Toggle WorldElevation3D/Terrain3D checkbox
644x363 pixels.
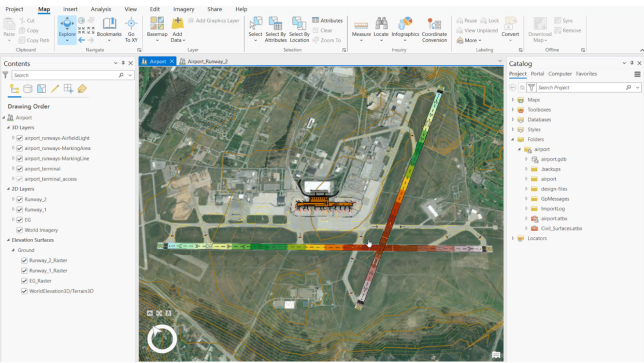coord(24,291)
